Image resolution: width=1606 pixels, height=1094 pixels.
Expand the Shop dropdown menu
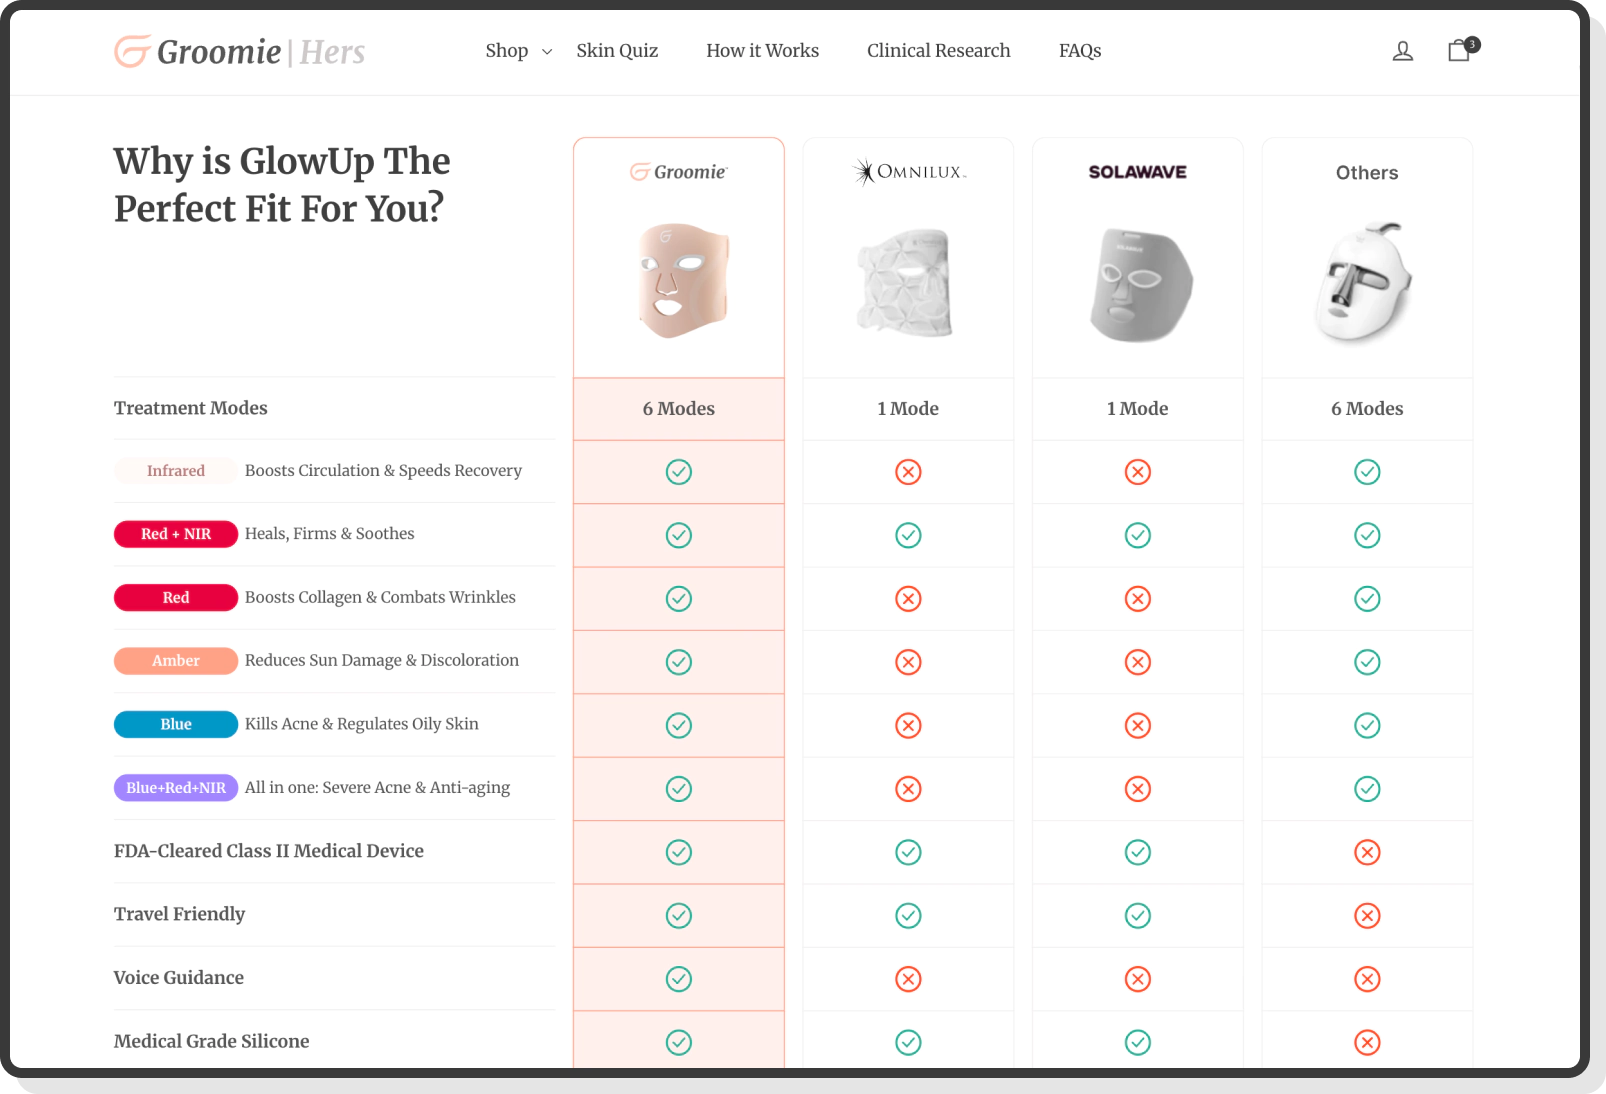(x=507, y=50)
